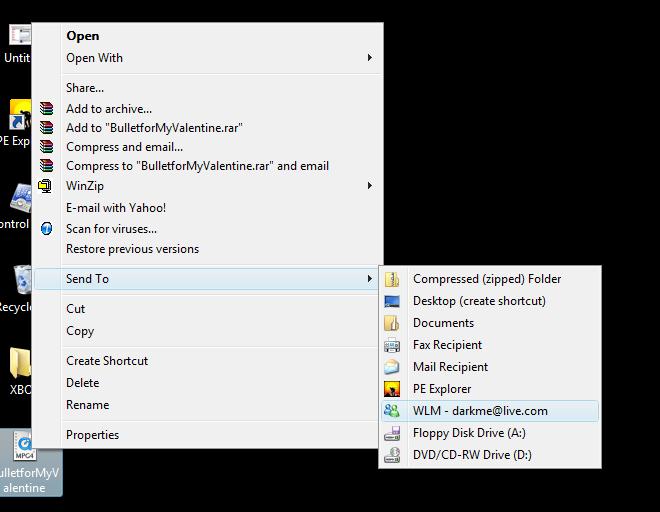Click Restore previous versions

(x=132, y=249)
